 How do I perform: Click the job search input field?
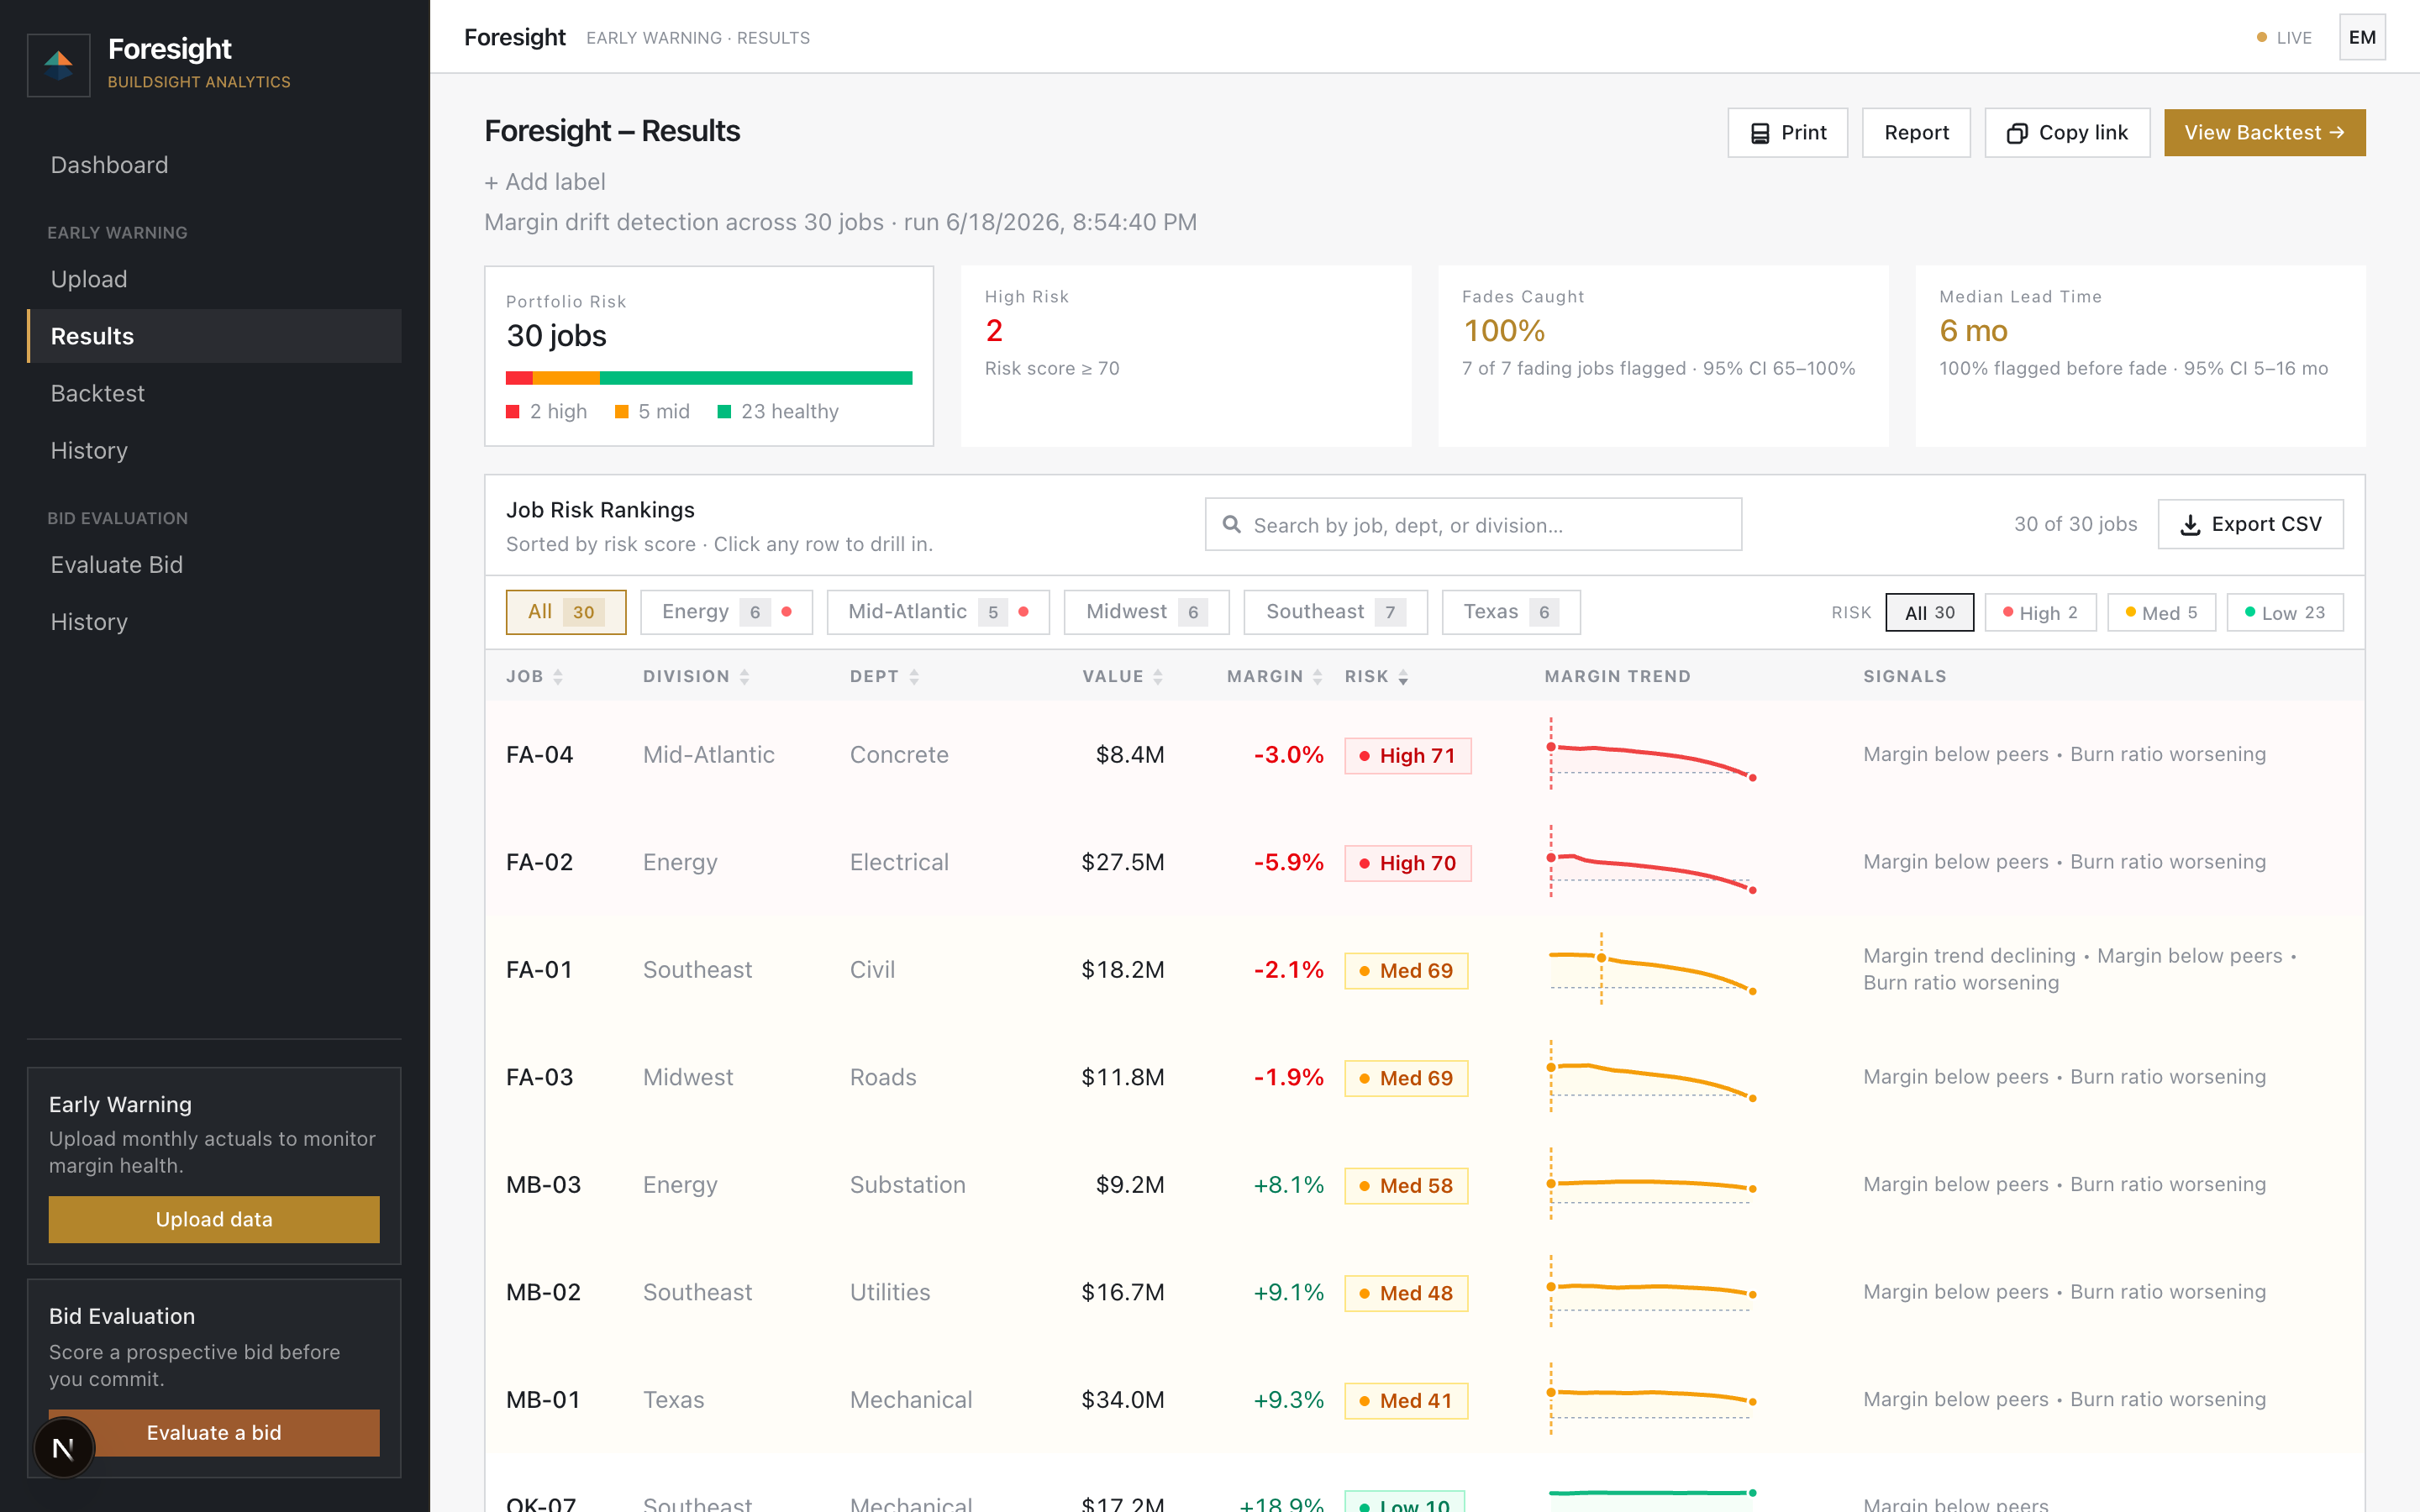coord(1473,525)
